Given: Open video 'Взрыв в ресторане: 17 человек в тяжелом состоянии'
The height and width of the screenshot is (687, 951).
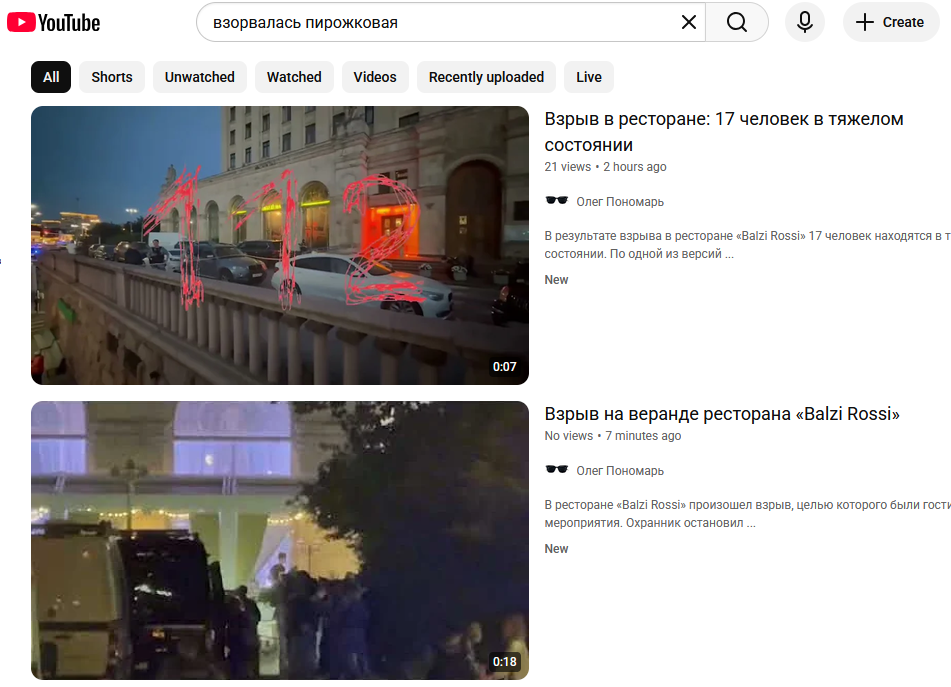Looking at the screenshot, I should 724,132.
